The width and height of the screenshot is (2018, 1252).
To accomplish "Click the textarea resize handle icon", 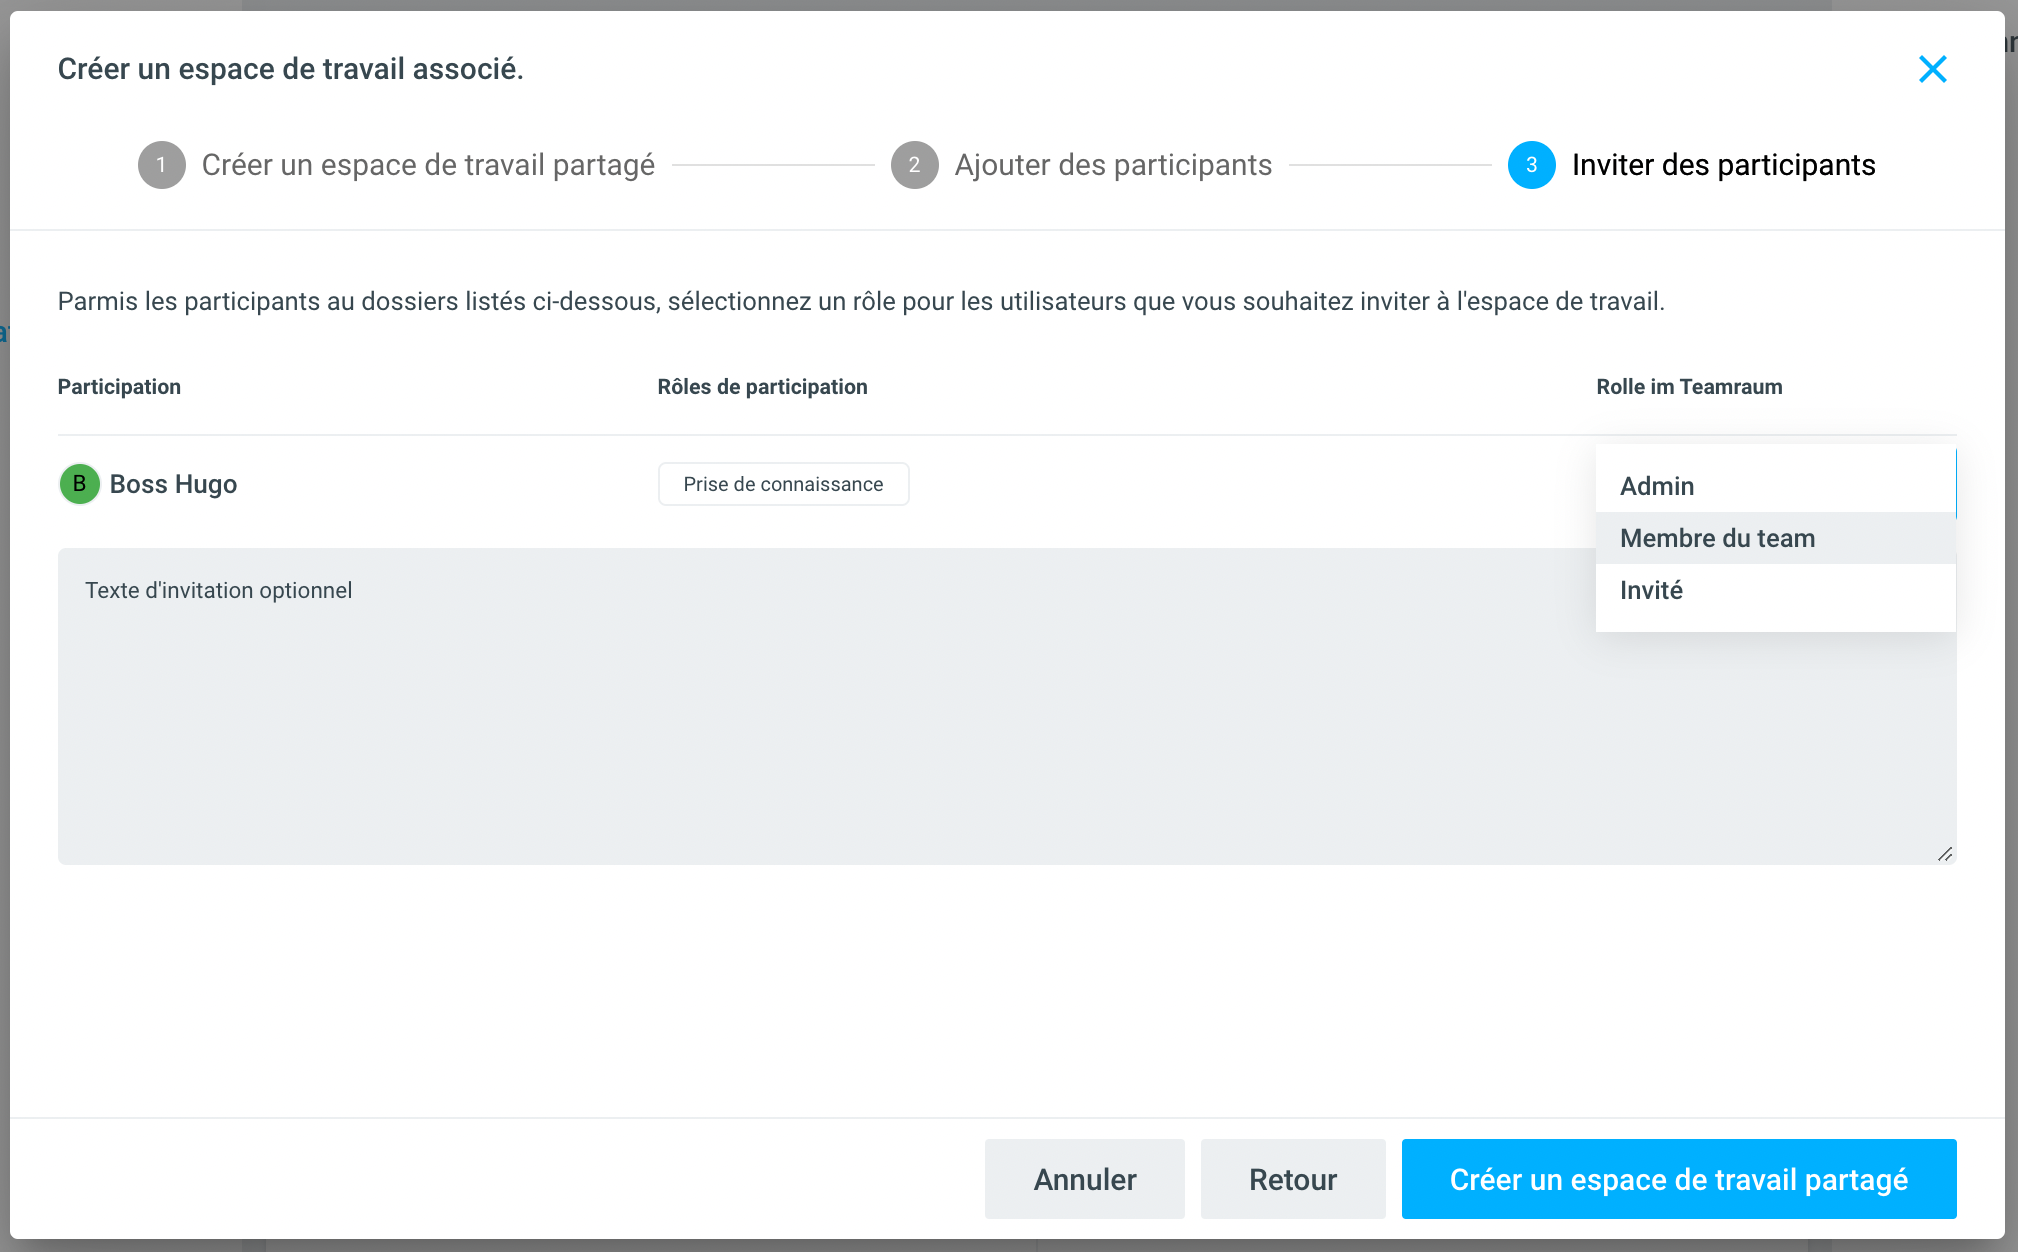I will [x=1944, y=853].
